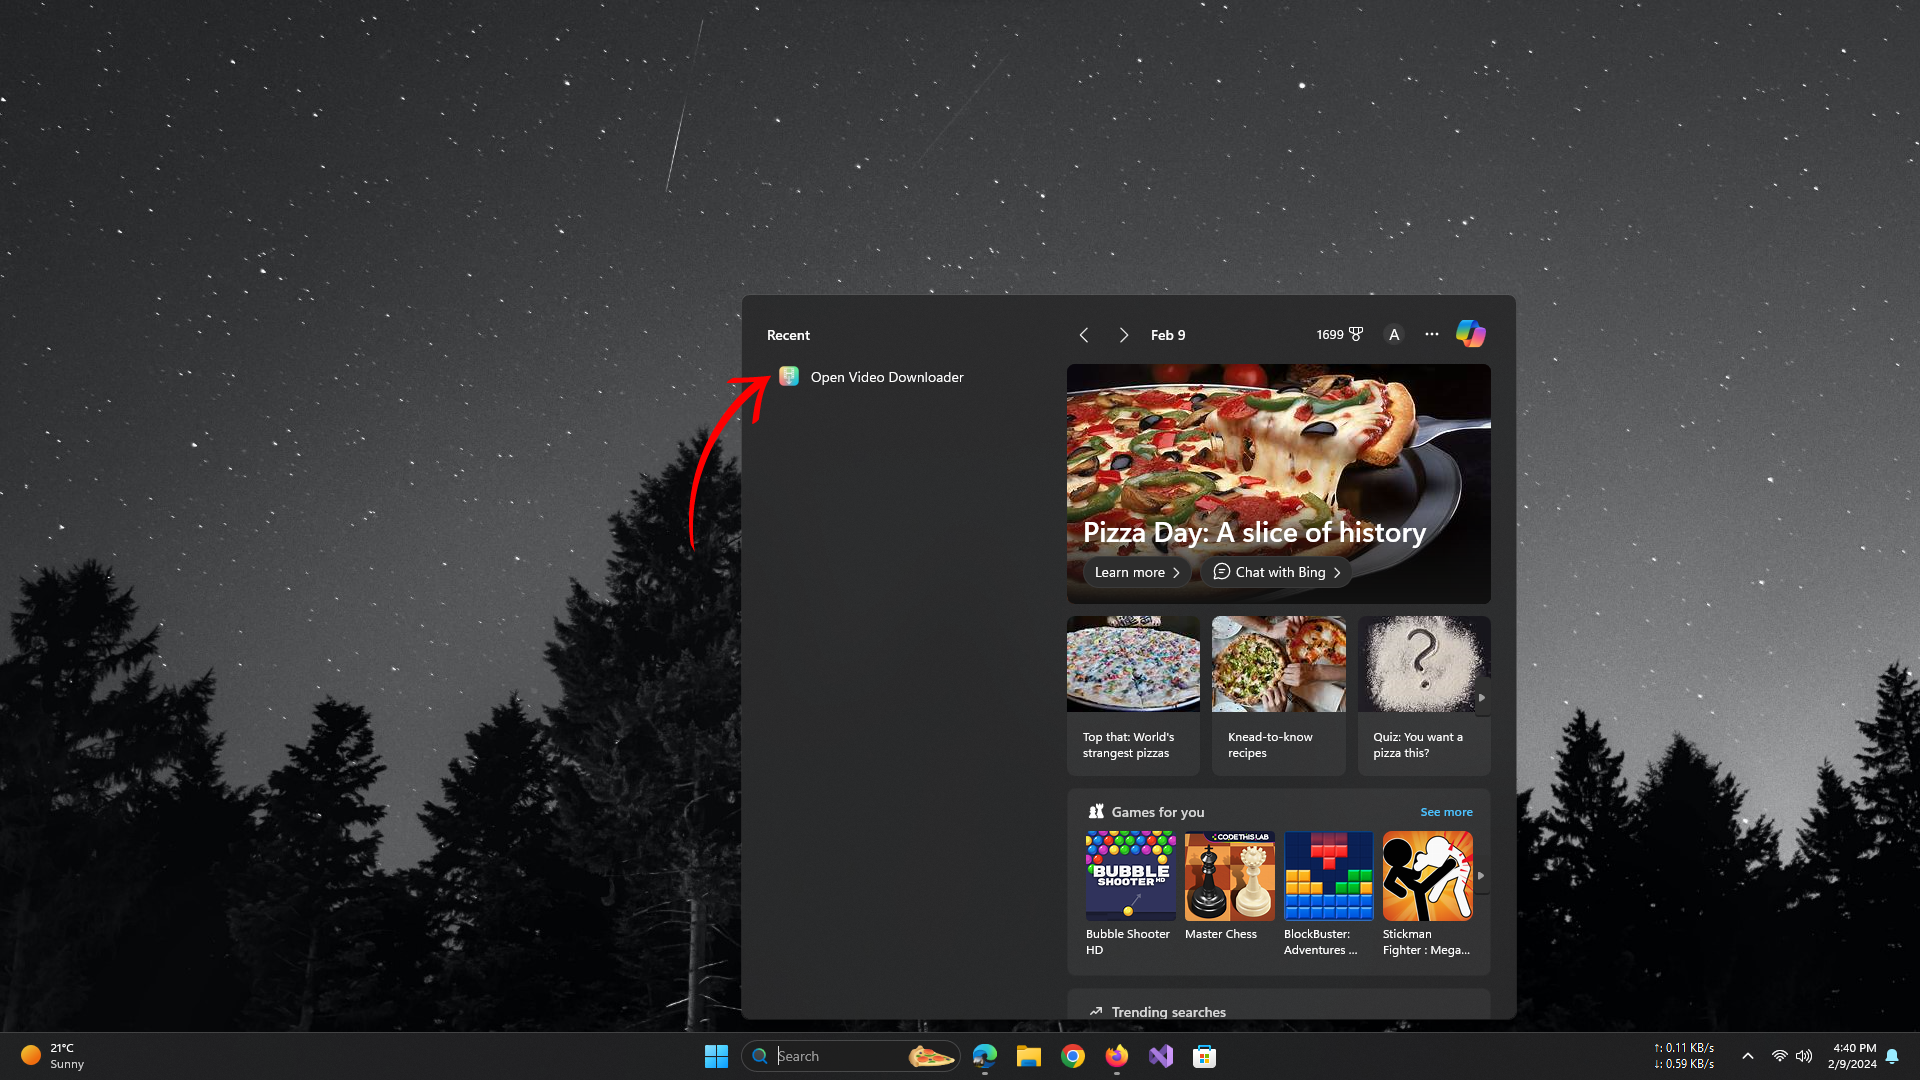This screenshot has height=1080, width=1920.
Task: Click Learn more about Pizza Day
Action: click(x=1136, y=572)
